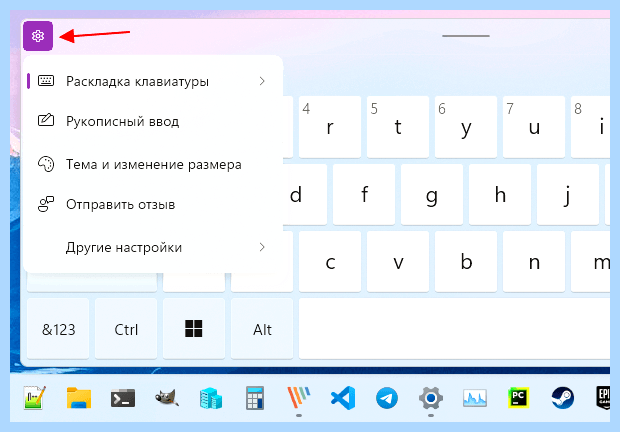Open Steam from the taskbar

563,398
